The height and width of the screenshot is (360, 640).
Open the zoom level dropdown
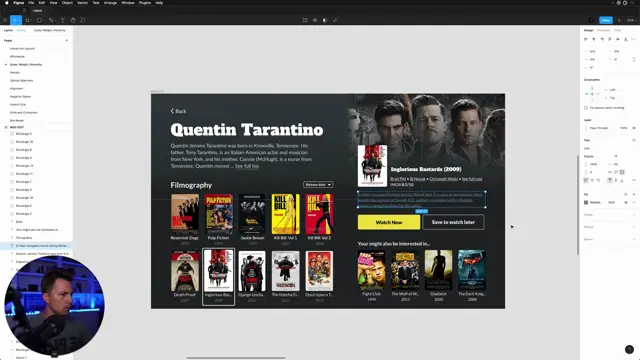631,20
